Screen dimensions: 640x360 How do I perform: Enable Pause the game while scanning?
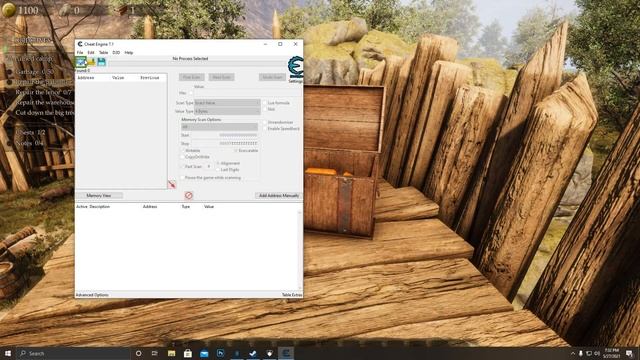coord(182,178)
